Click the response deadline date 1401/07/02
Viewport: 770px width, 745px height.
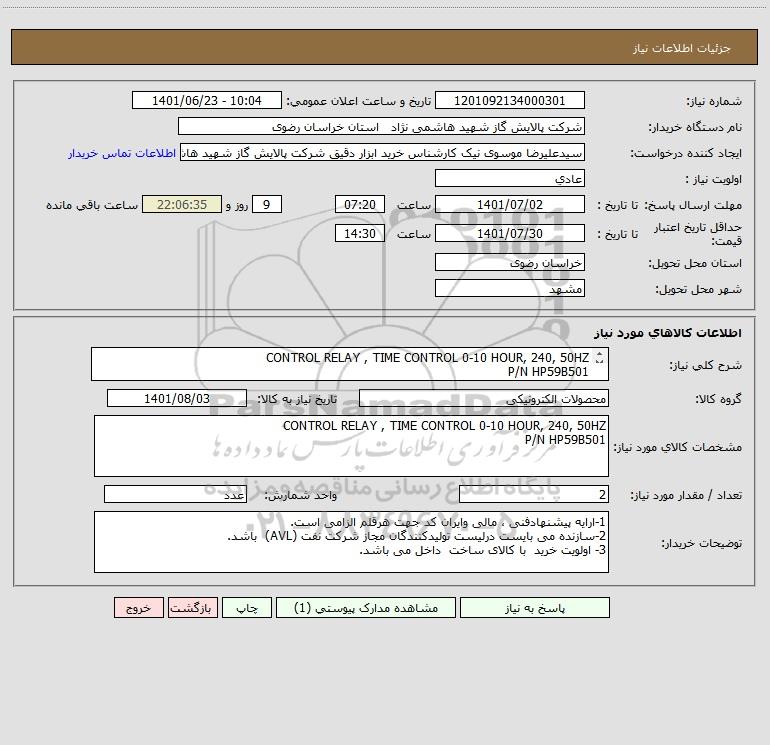[510, 204]
